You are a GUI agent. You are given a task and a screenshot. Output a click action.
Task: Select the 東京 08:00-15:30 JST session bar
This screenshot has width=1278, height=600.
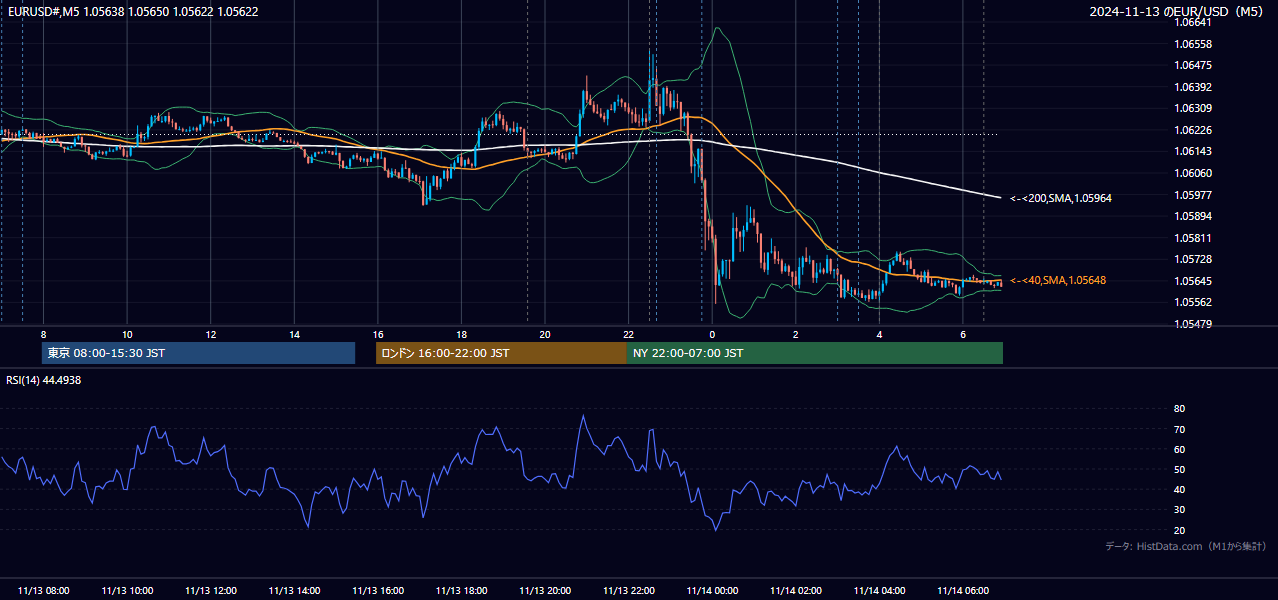coord(198,353)
